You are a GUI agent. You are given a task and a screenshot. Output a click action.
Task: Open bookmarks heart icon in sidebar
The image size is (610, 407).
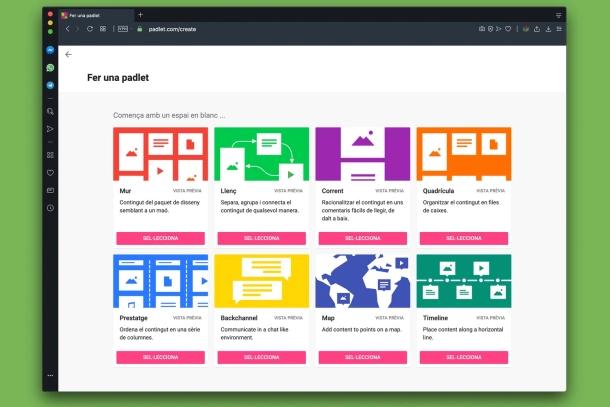(x=50, y=173)
